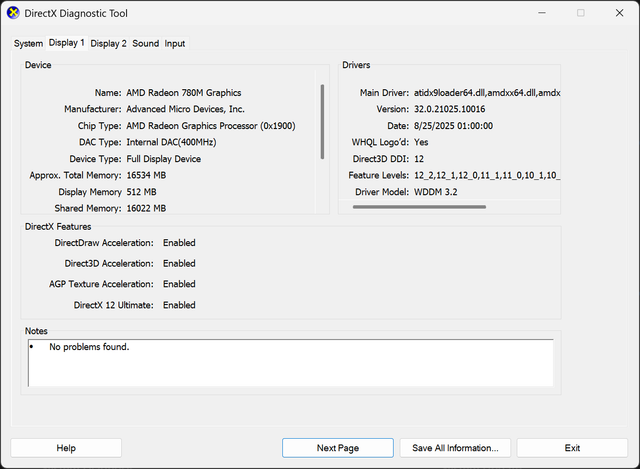
Task: Click the Main Driver atidx9loader64.dll value
Action: [487, 93]
